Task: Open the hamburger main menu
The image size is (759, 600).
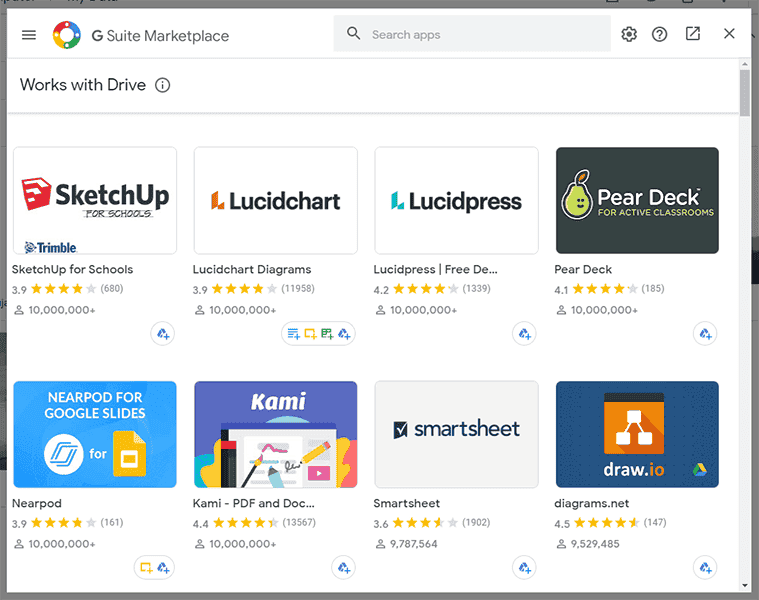Action: pos(29,35)
